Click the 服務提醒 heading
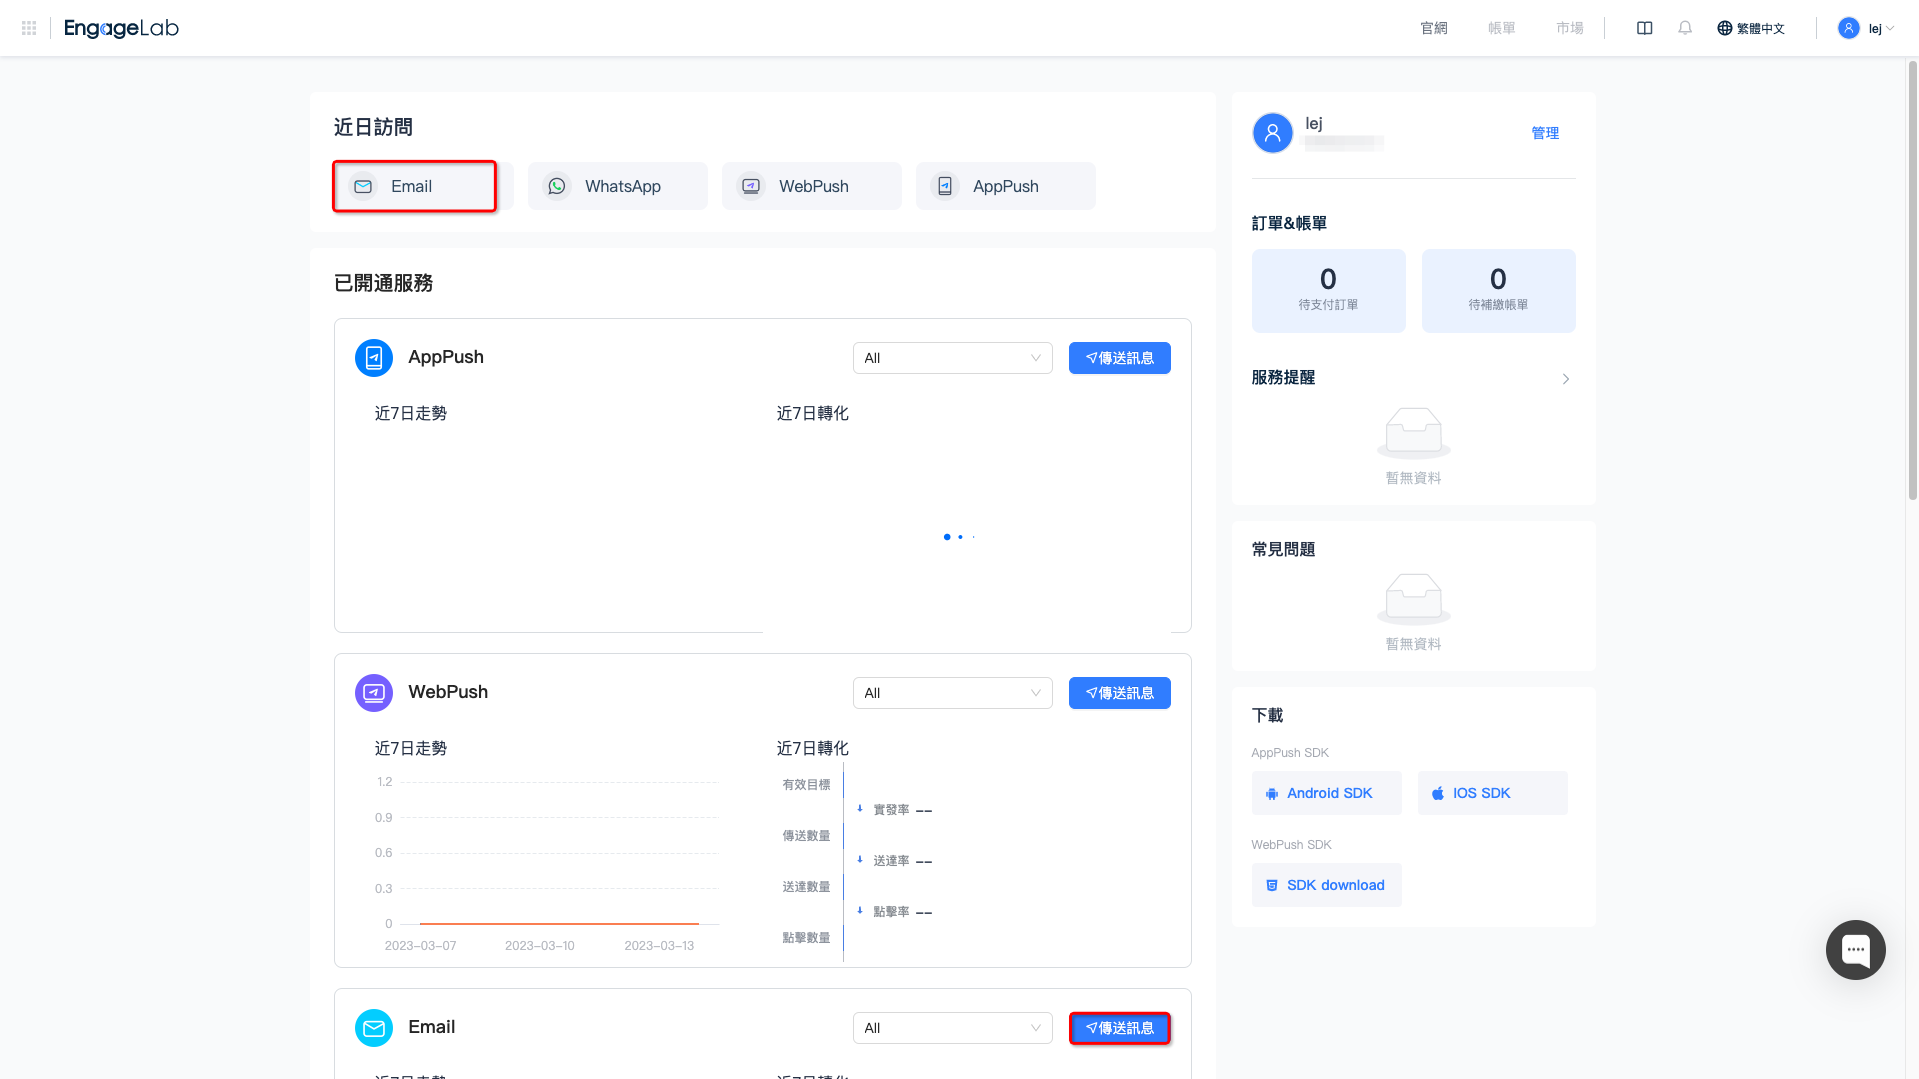Screen dimensions: 1919x1079 pos(1283,377)
